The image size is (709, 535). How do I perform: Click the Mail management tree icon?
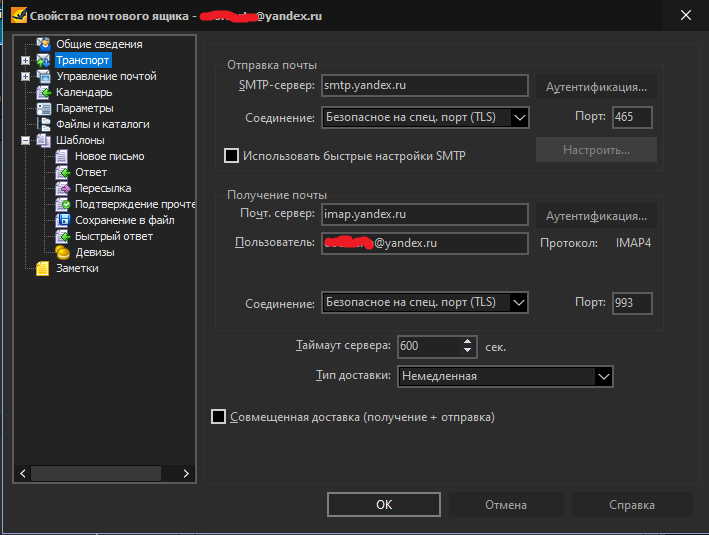click(x=43, y=76)
